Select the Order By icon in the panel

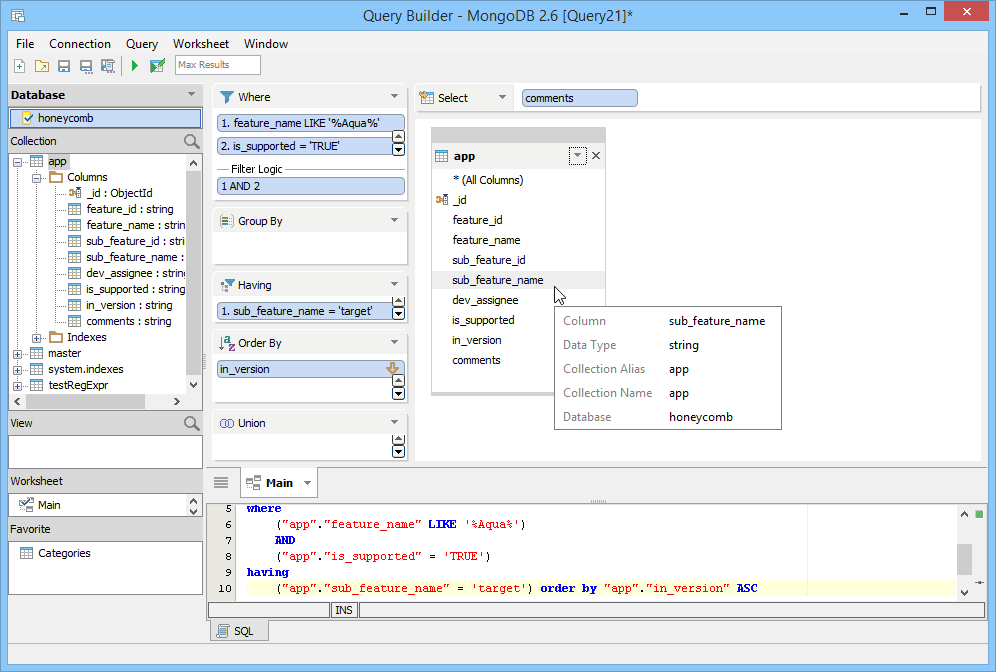[x=226, y=342]
